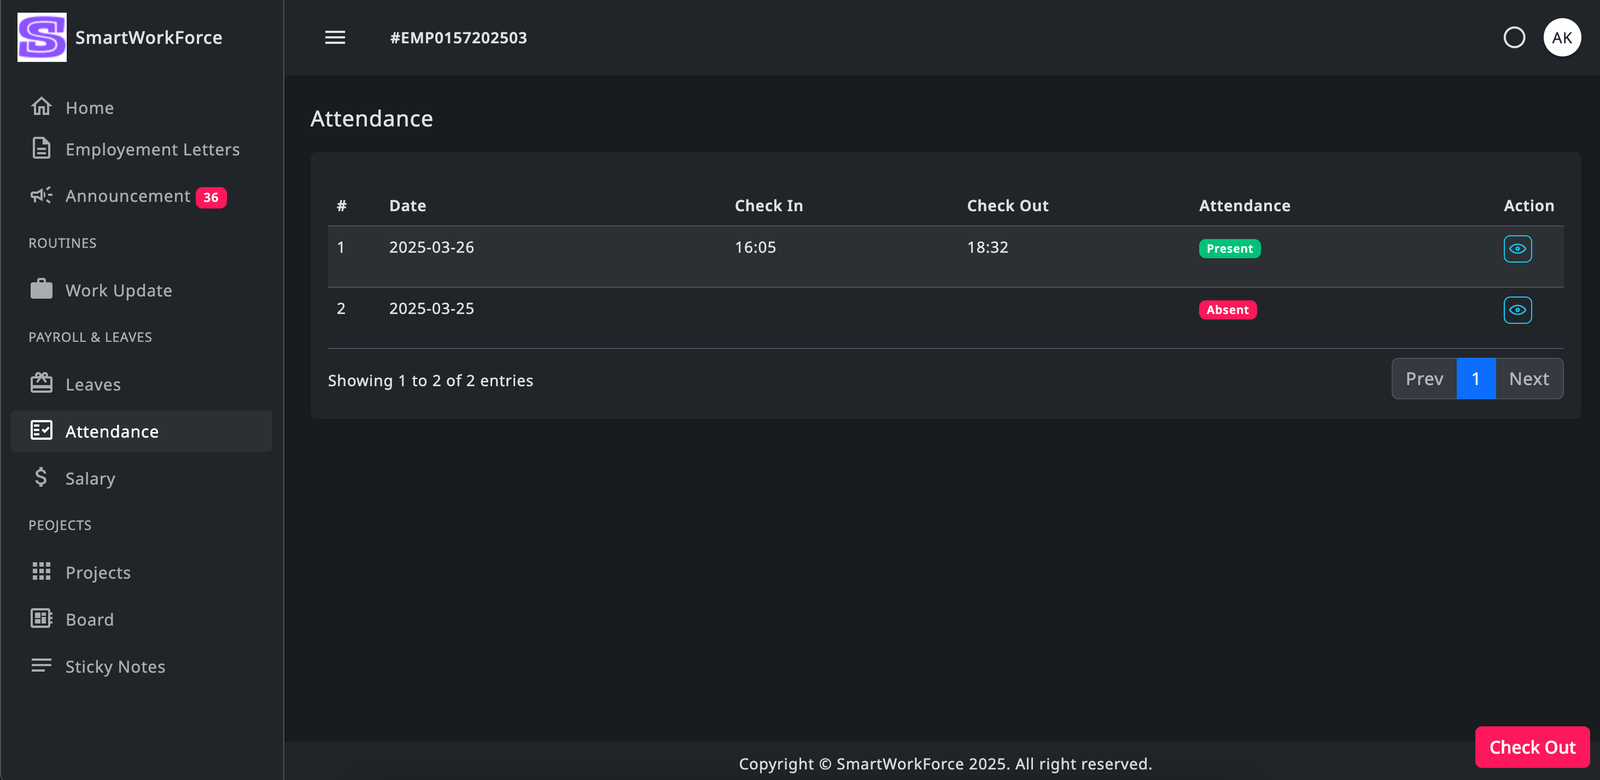Click the SmartWorkForce logo icon
The image size is (1600, 780).
pyautogui.click(x=42, y=38)
